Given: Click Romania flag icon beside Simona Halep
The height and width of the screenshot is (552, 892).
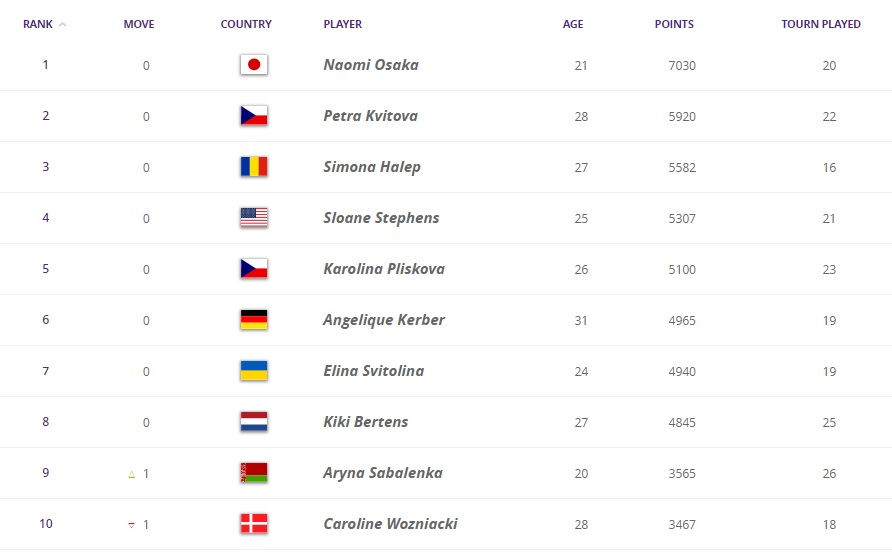Looking at the screenshot, I should (254, 167).
